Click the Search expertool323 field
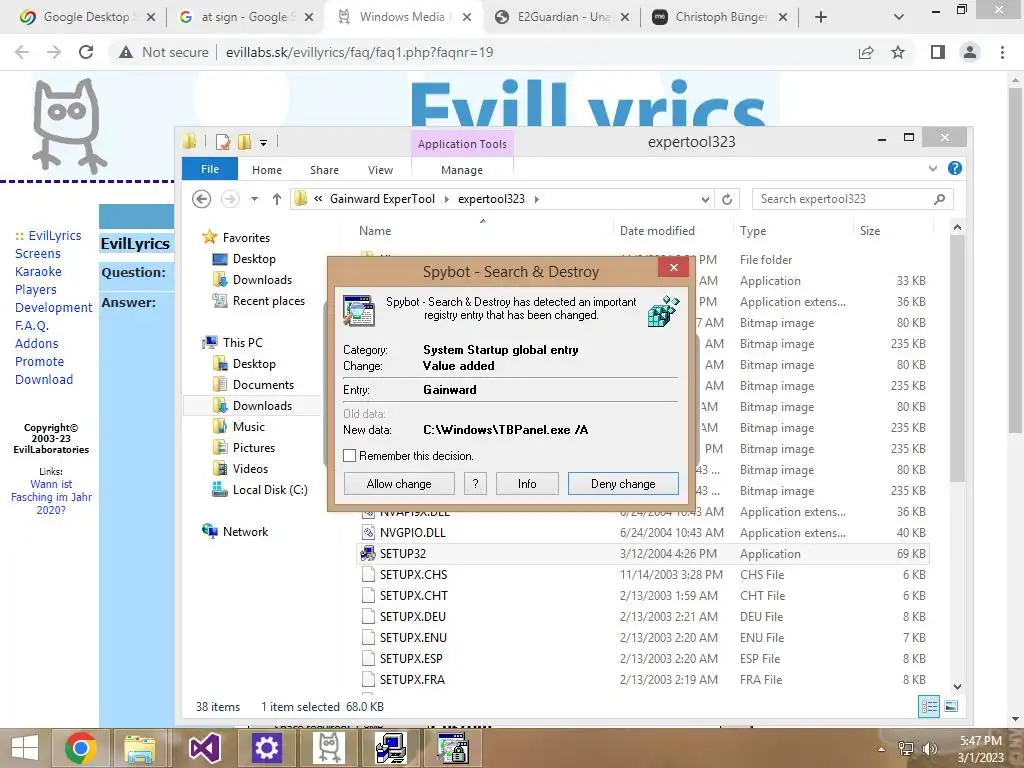This screenshot has height=768, width=1024. pyautogui.click(x=852, y=199)
